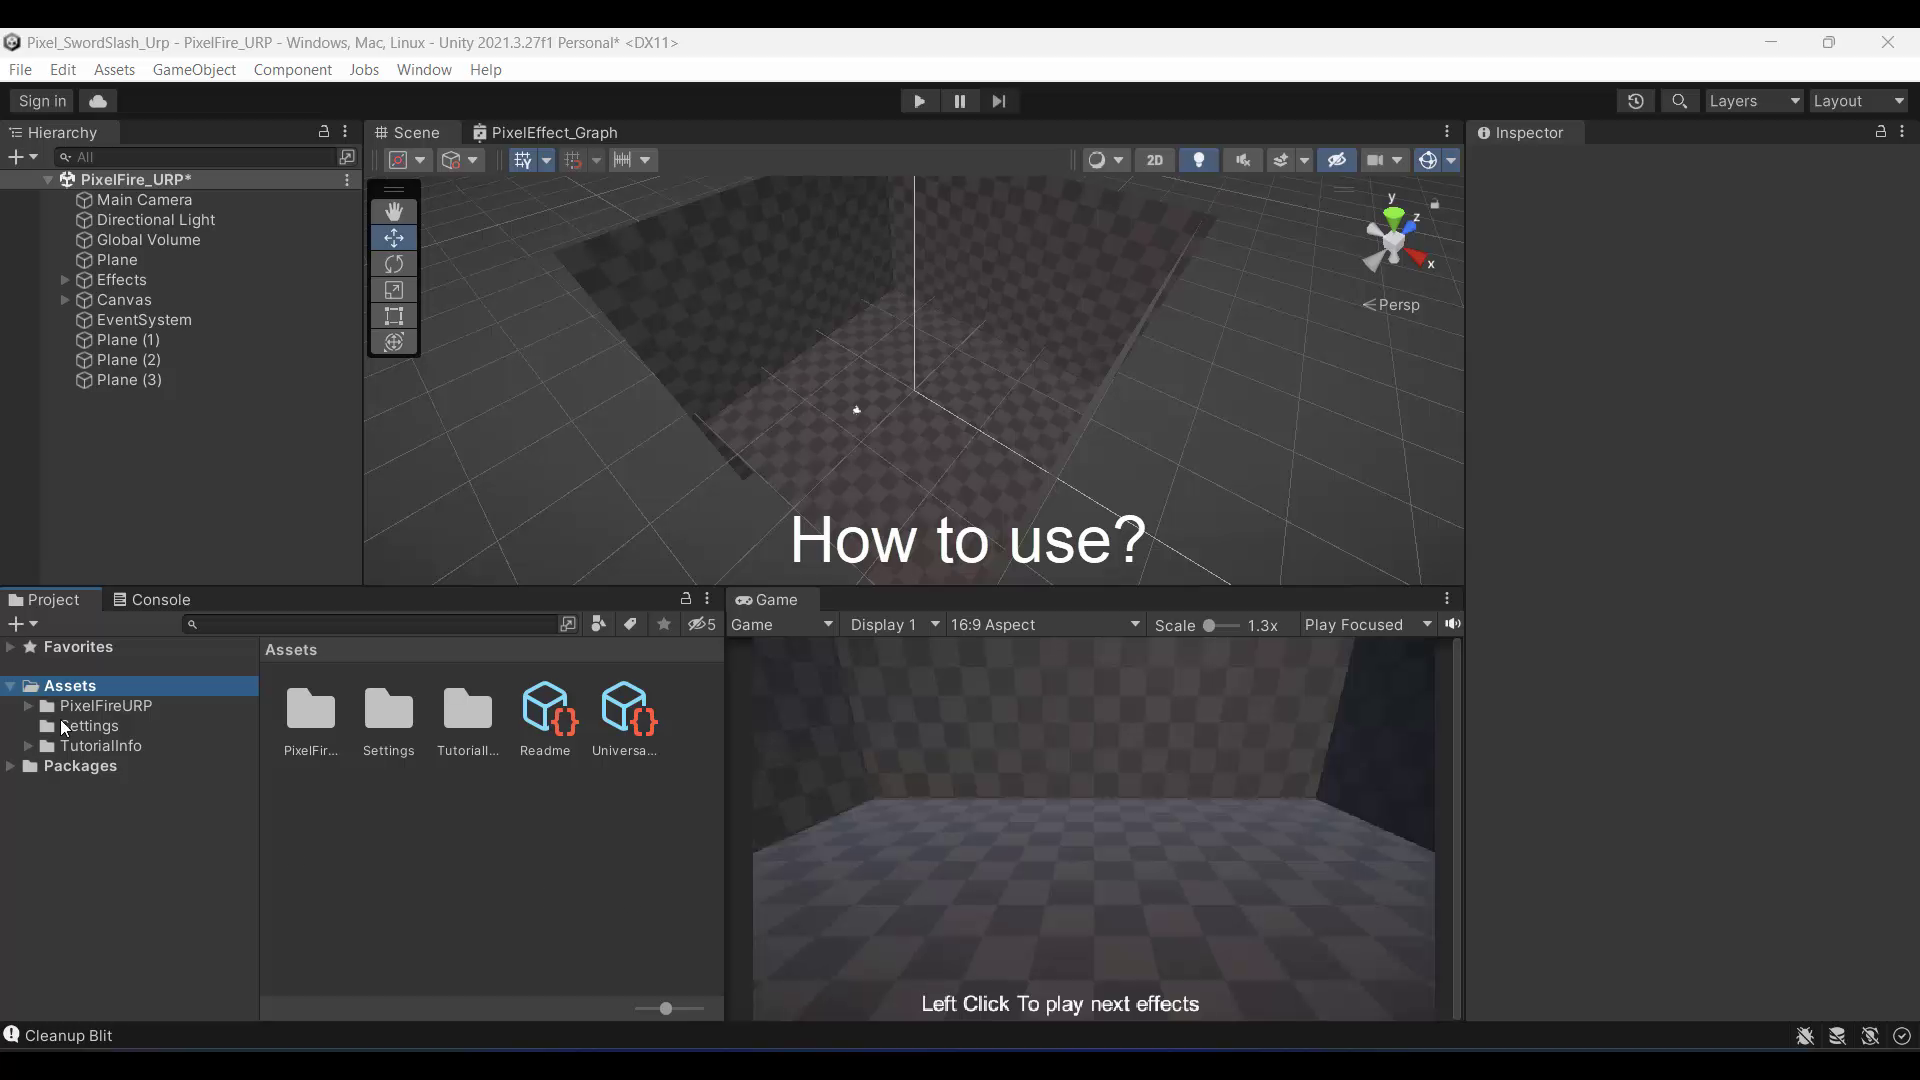Drag the Scale slider in Game view

click(1209, 625)
